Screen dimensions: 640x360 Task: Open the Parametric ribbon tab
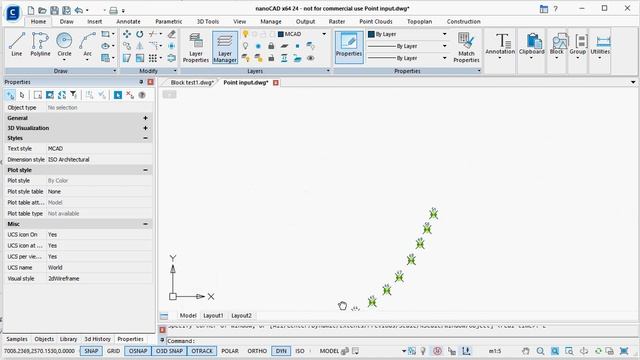coord(169,22)
